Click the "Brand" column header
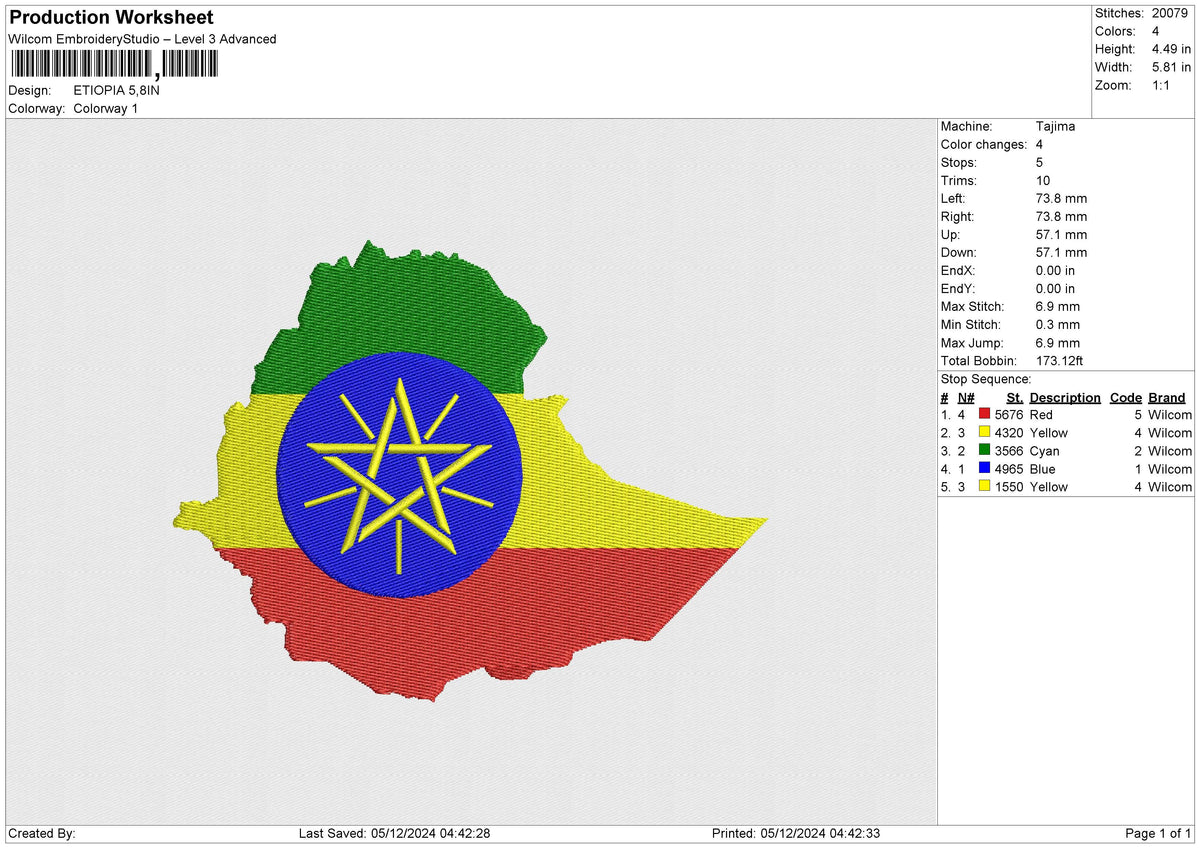This screenshot has height=848, width=1200. [x=1167, y=397]
